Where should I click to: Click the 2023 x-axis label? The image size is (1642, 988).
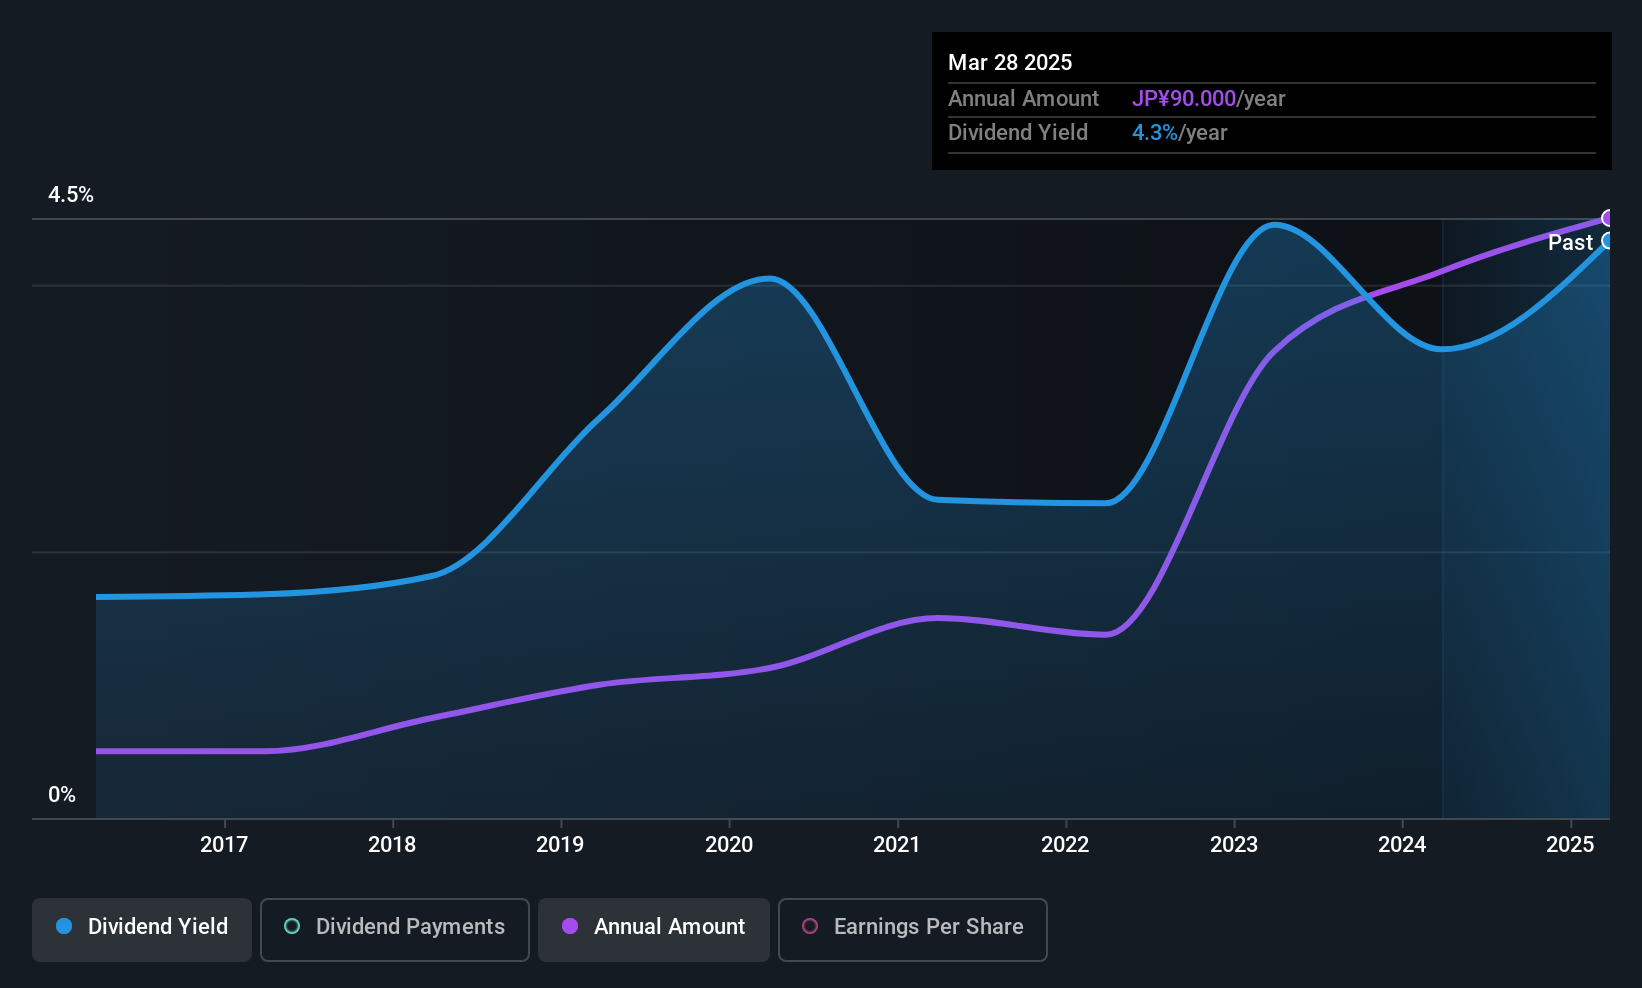(1234, 844)
